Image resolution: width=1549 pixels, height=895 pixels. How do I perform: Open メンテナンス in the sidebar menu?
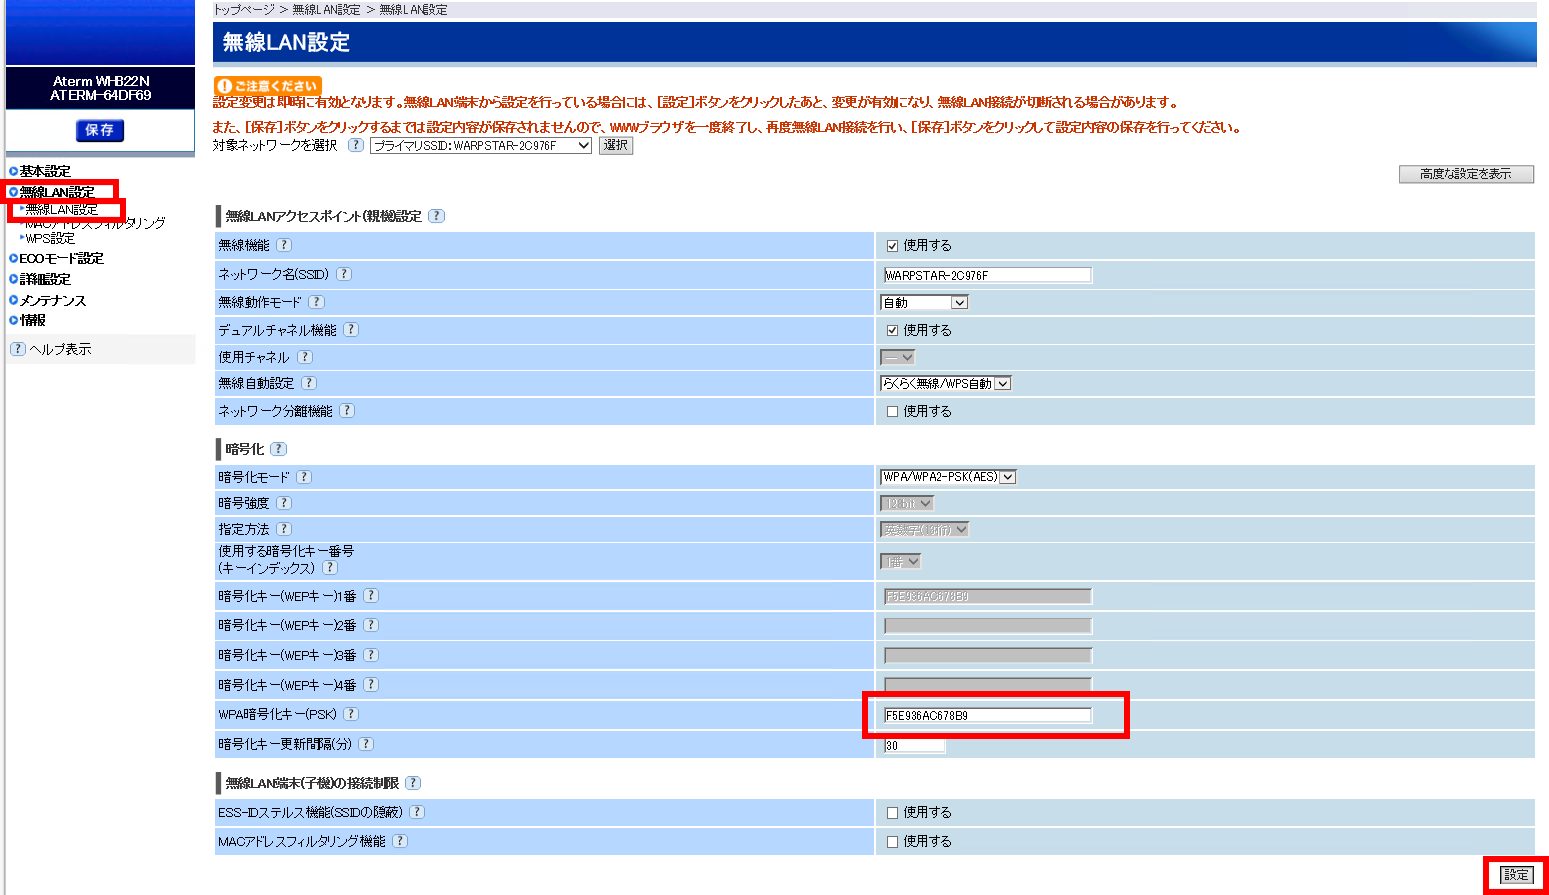pos(52,300)
